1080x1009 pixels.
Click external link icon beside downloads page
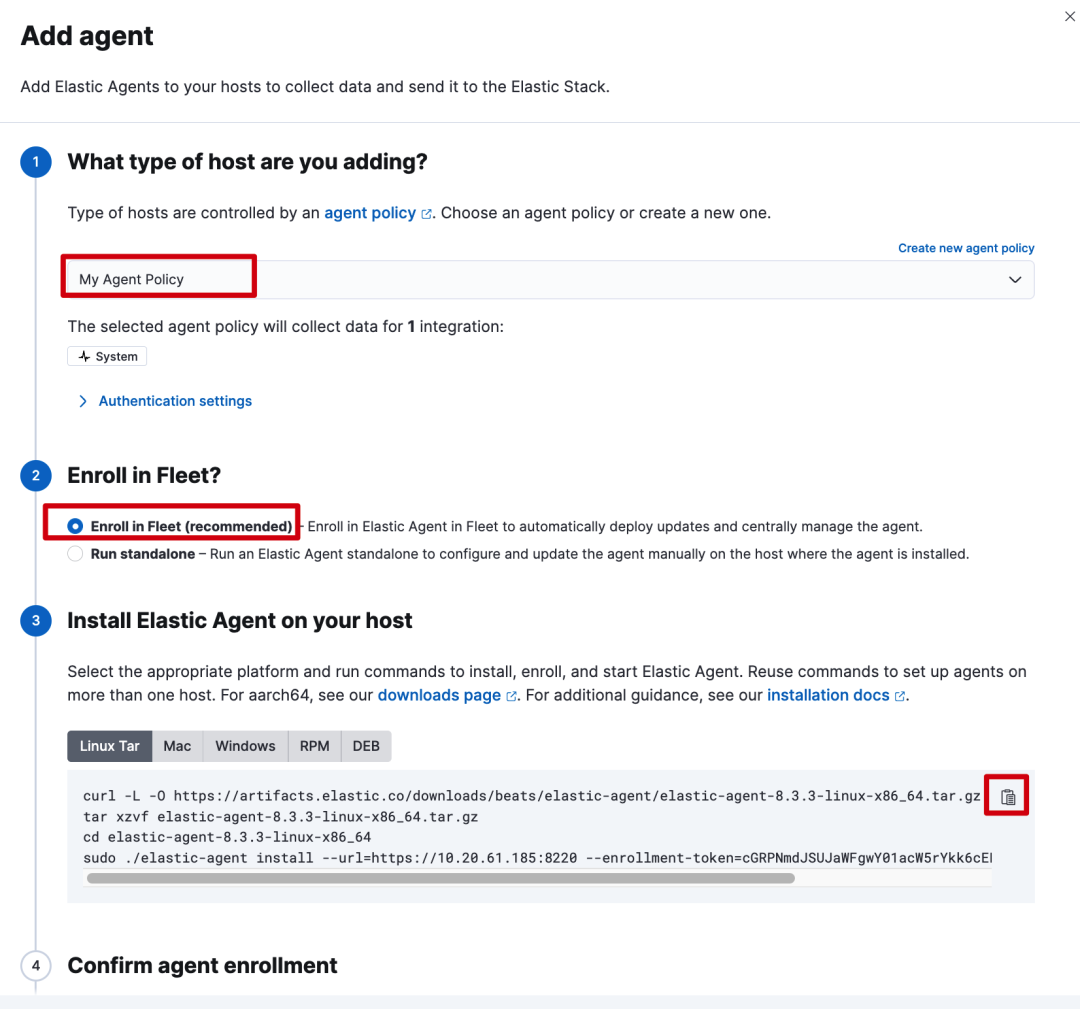512,696
